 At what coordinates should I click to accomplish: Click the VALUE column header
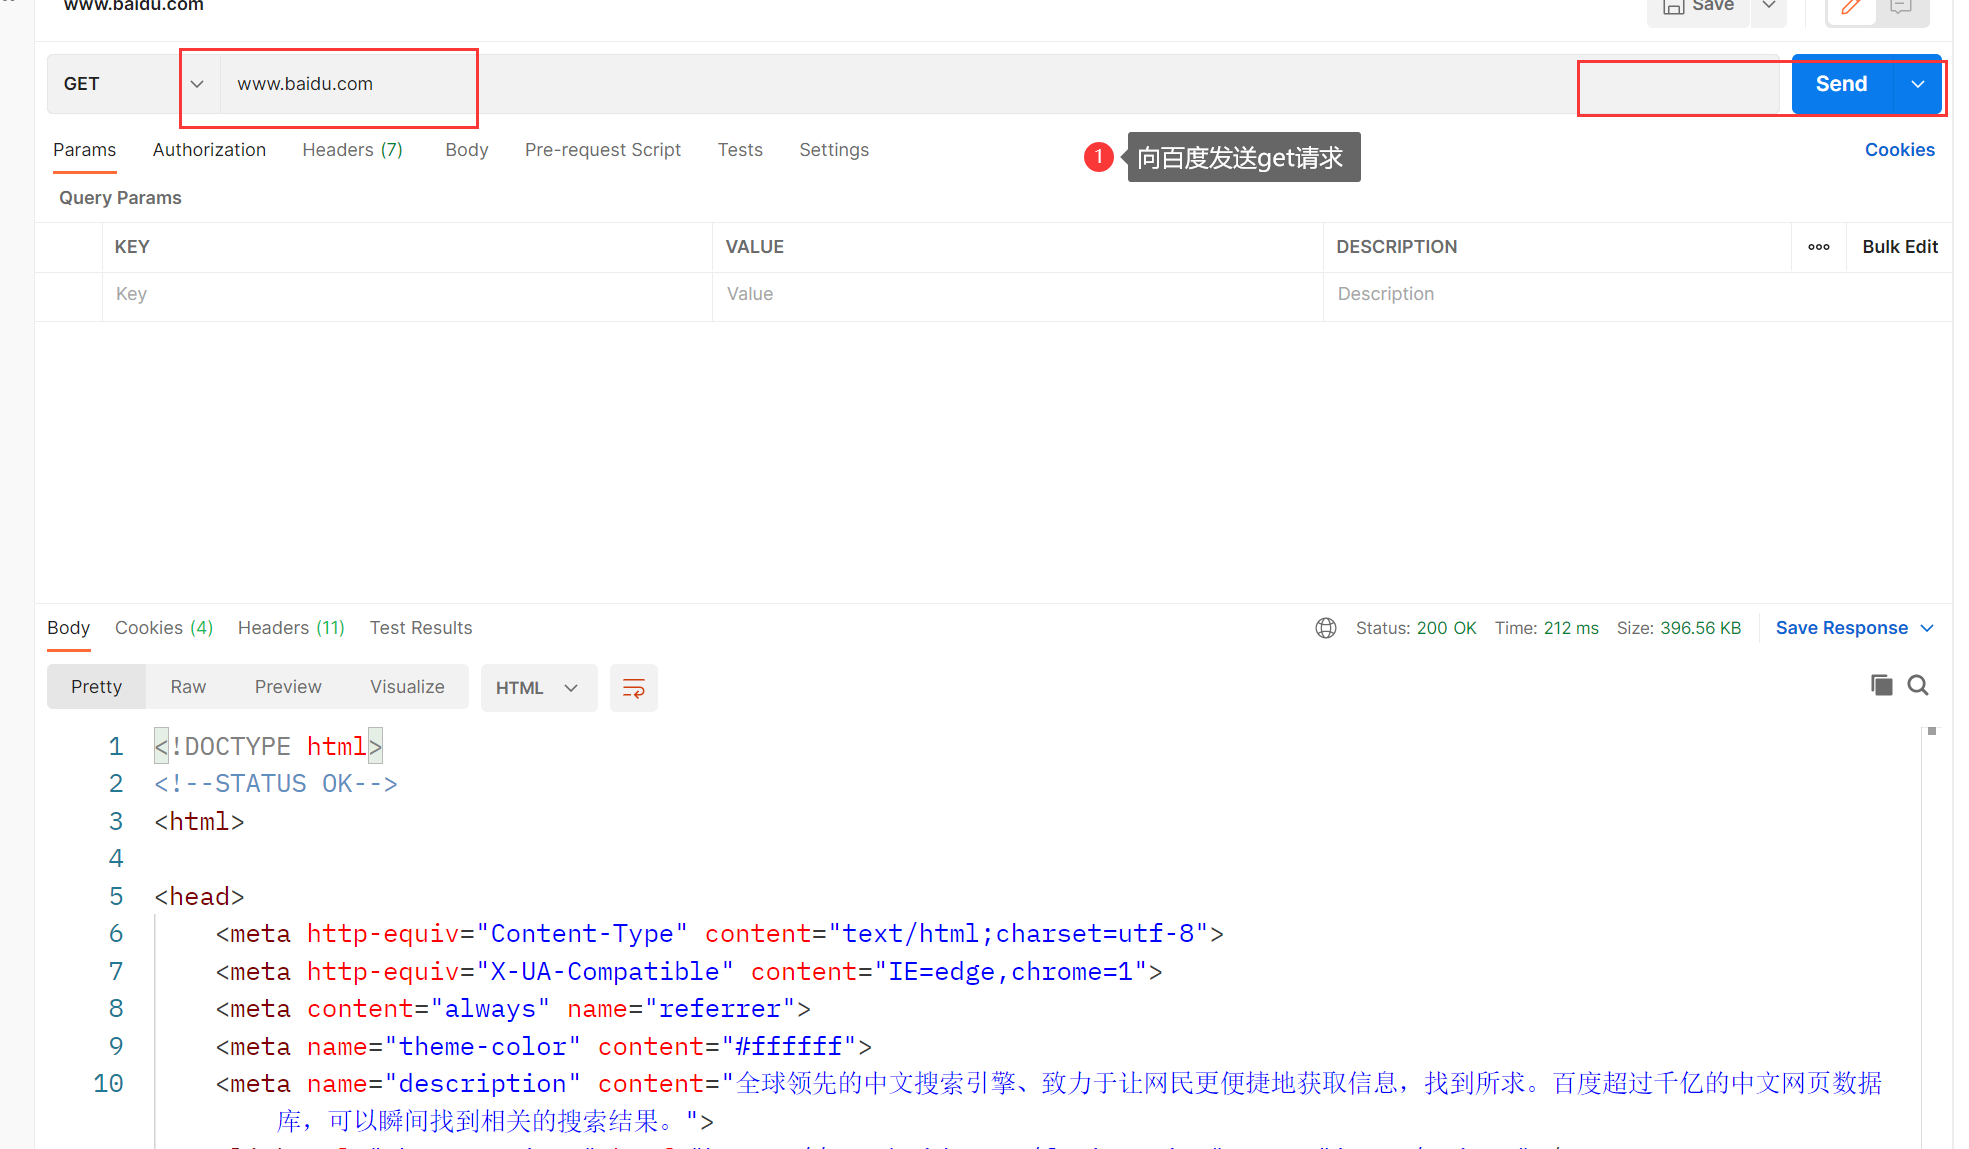pyautogui.click(x=755, y=247)
